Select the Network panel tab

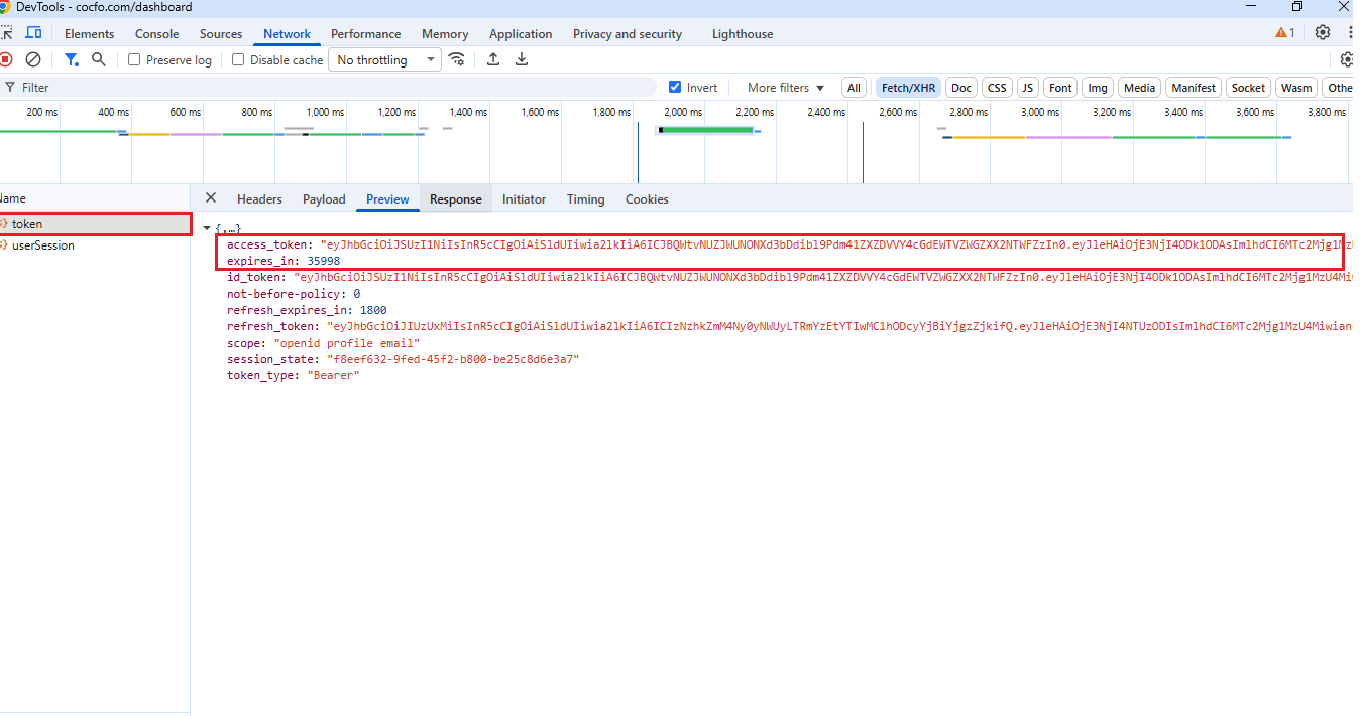click(x=287, y=34)
